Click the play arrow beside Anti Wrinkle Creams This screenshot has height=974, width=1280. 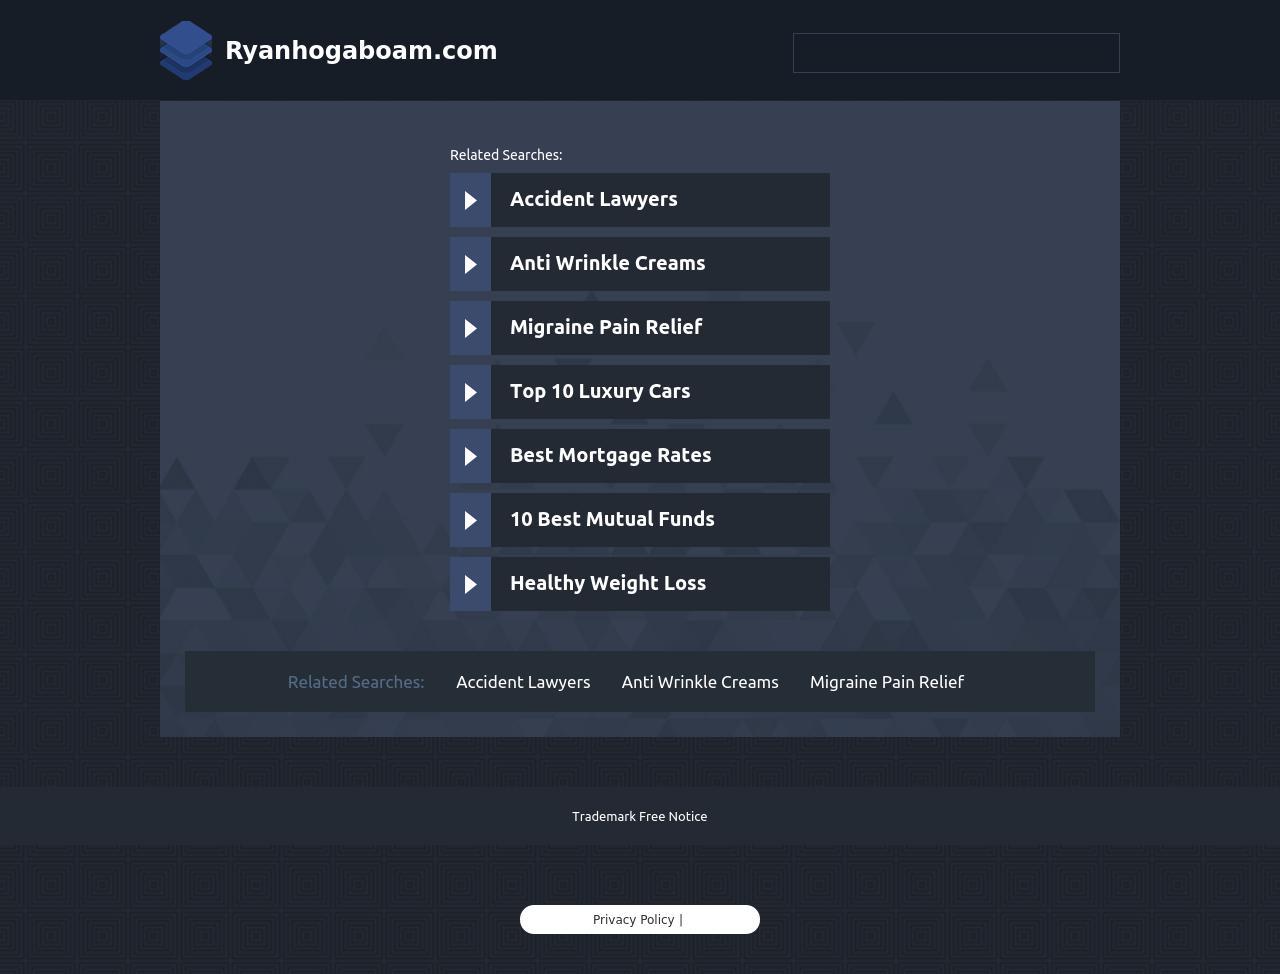coord(470,264)
